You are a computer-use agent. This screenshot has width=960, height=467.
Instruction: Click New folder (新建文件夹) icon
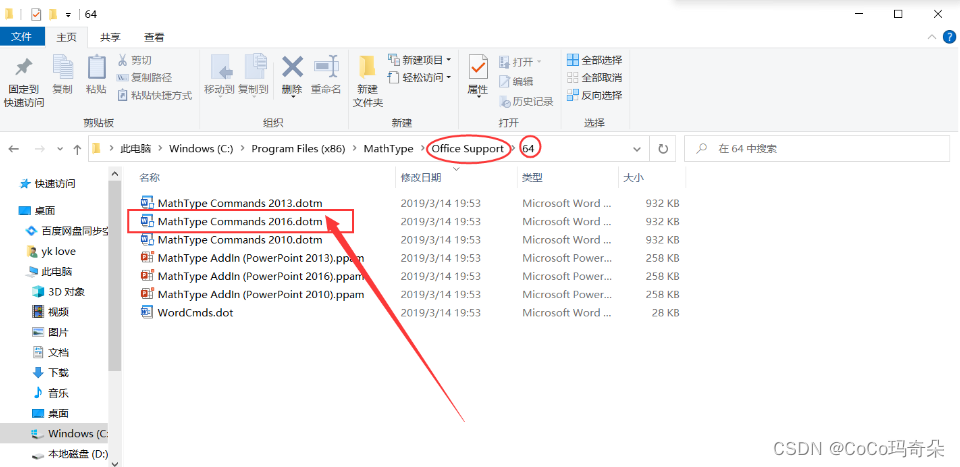coord(367,67)
